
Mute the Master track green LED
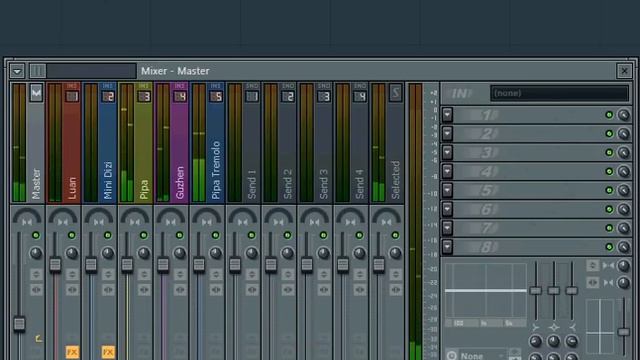click(36, 235)
